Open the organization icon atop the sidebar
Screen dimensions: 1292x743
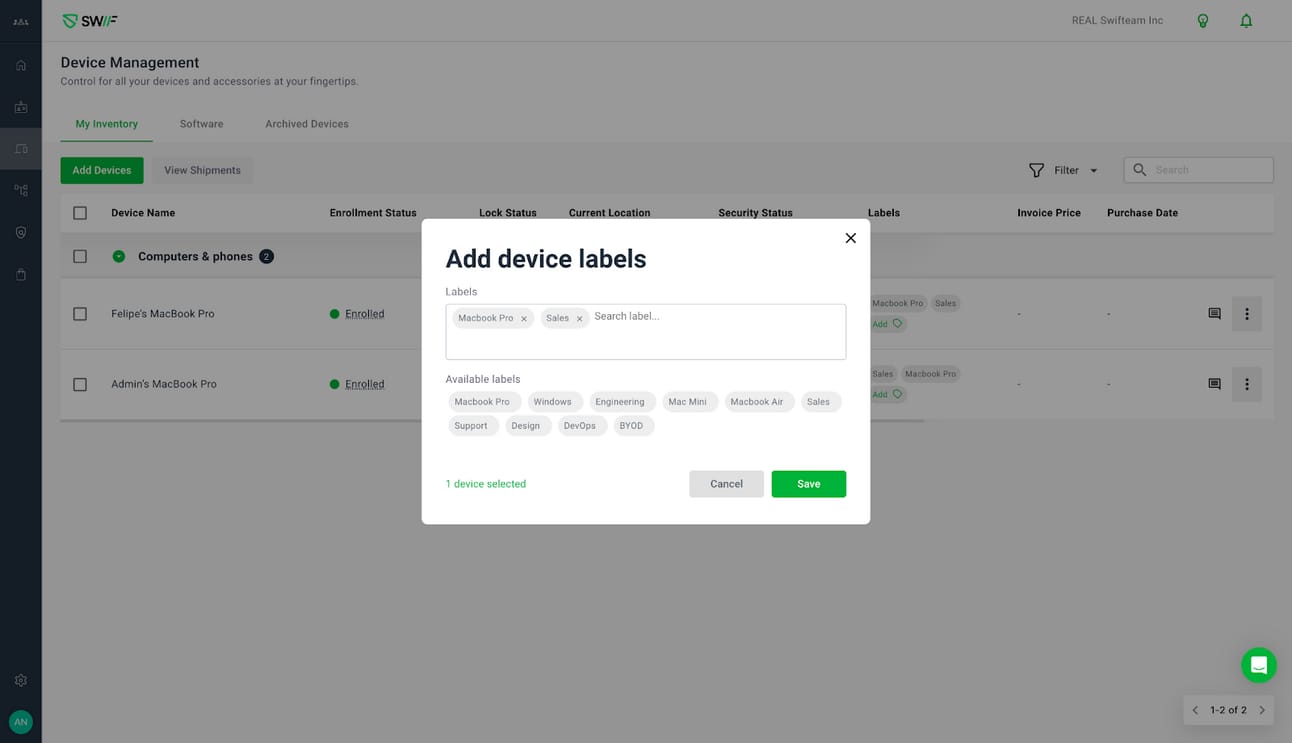coord(20,21)
